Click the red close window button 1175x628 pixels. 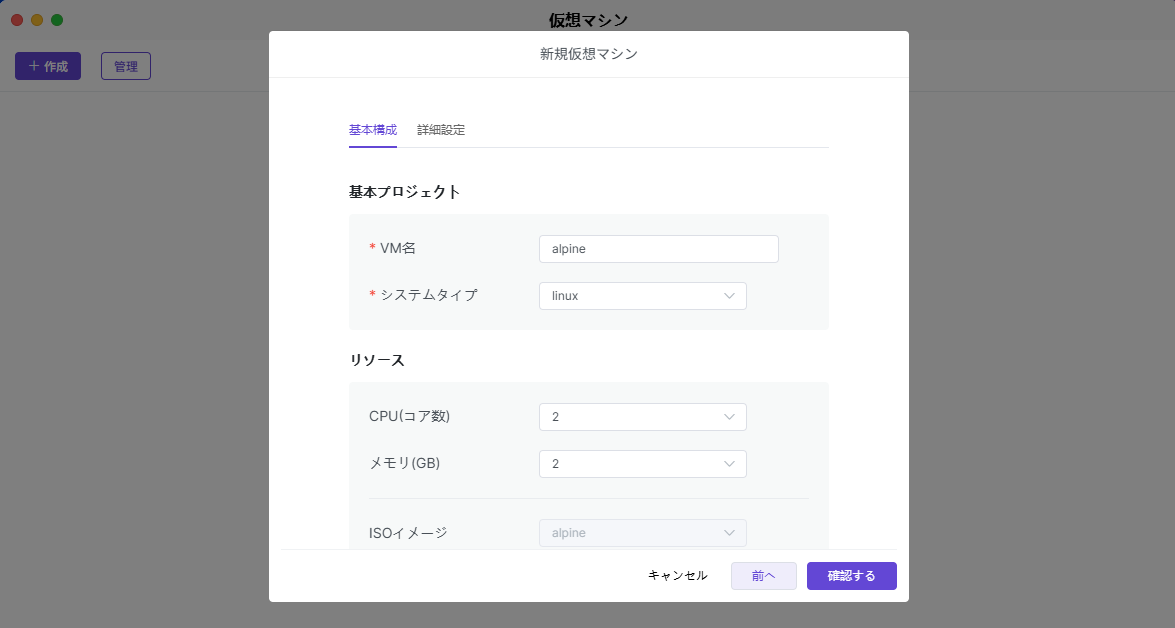point(17,20)
